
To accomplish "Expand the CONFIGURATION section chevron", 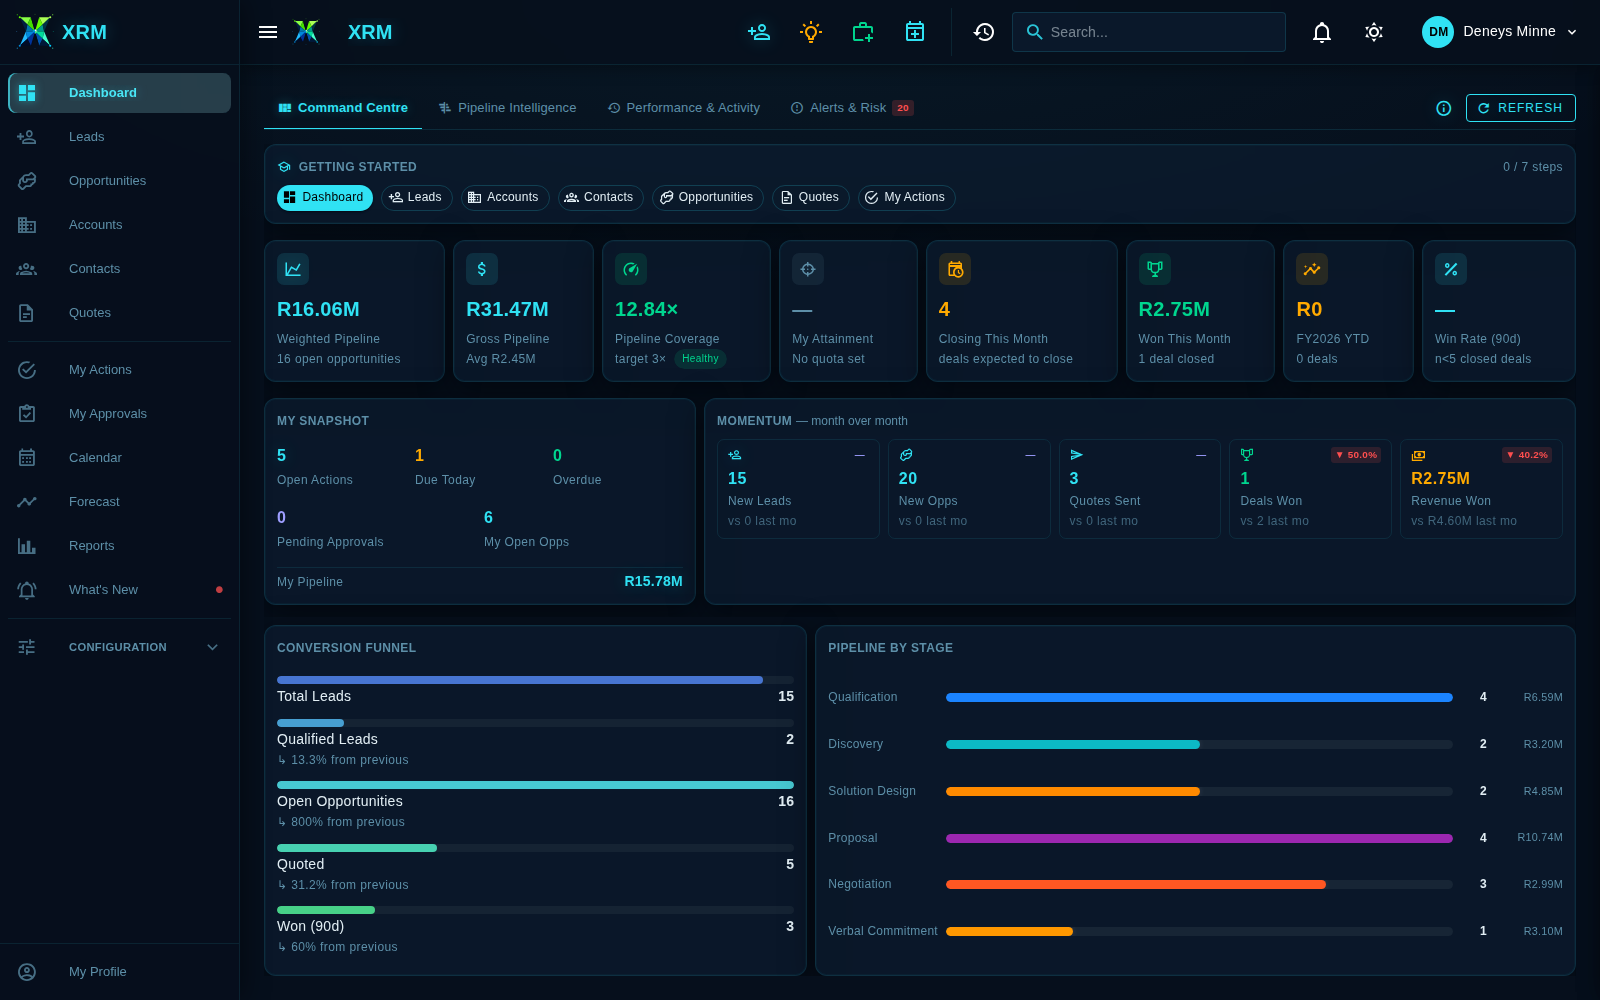I will coord(212,647).
